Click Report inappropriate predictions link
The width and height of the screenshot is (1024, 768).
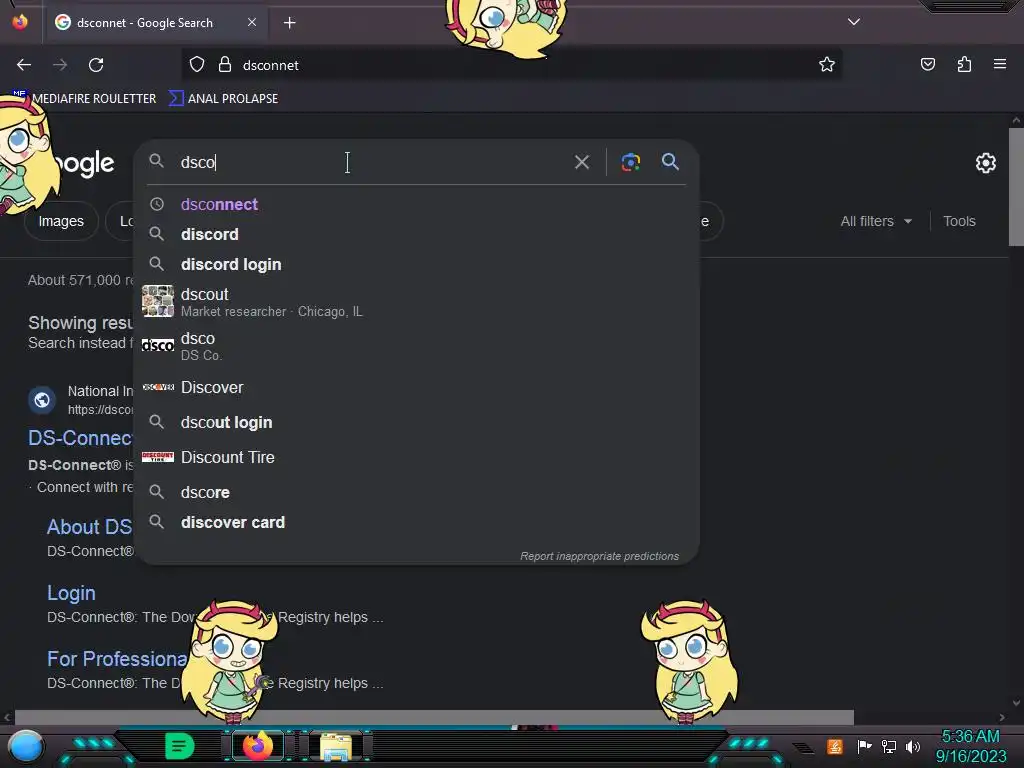599,556
